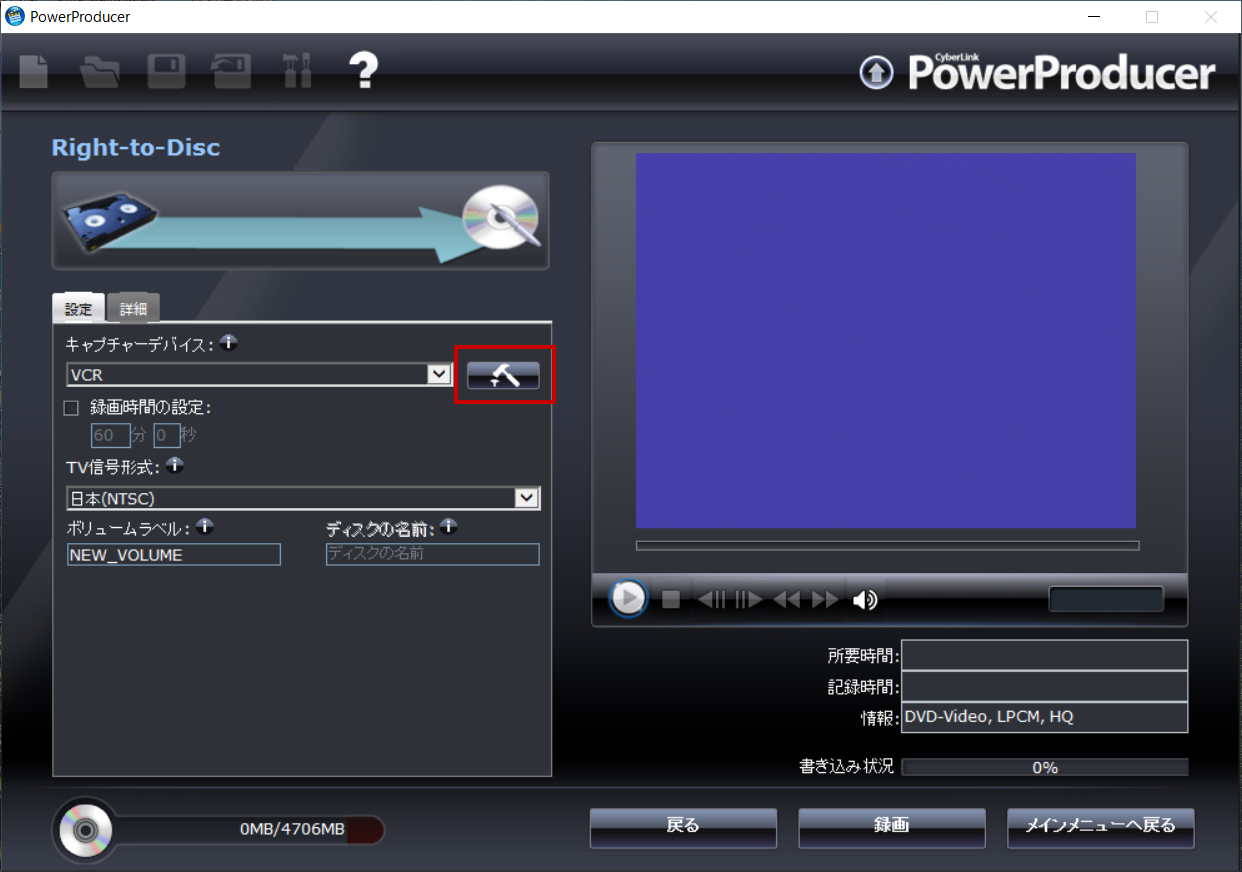Show info icon next to ボリュームラベル
Viewport: 1242px width, 872px height.
pos(205,526)
